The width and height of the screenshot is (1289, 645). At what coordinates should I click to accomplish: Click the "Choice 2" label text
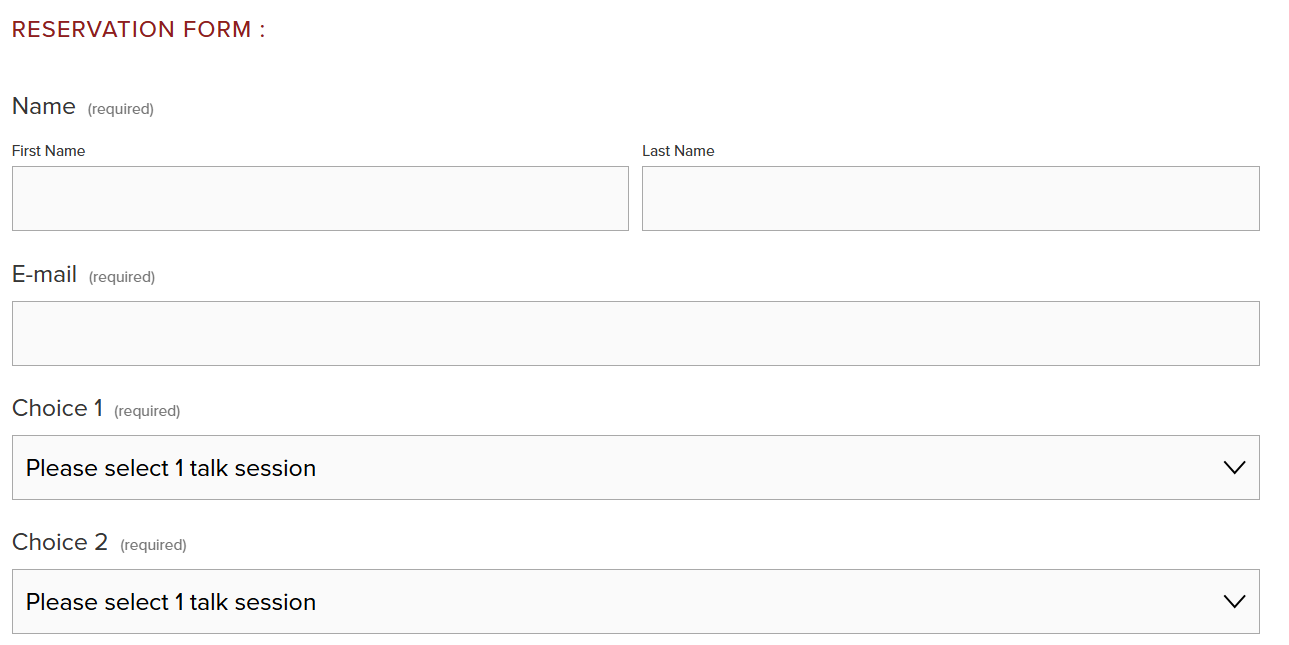[60, 542]
